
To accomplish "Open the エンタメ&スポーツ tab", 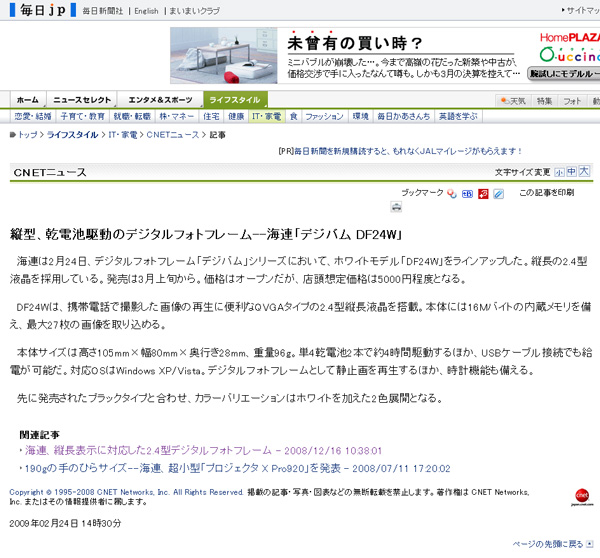I will coord(160,100).
